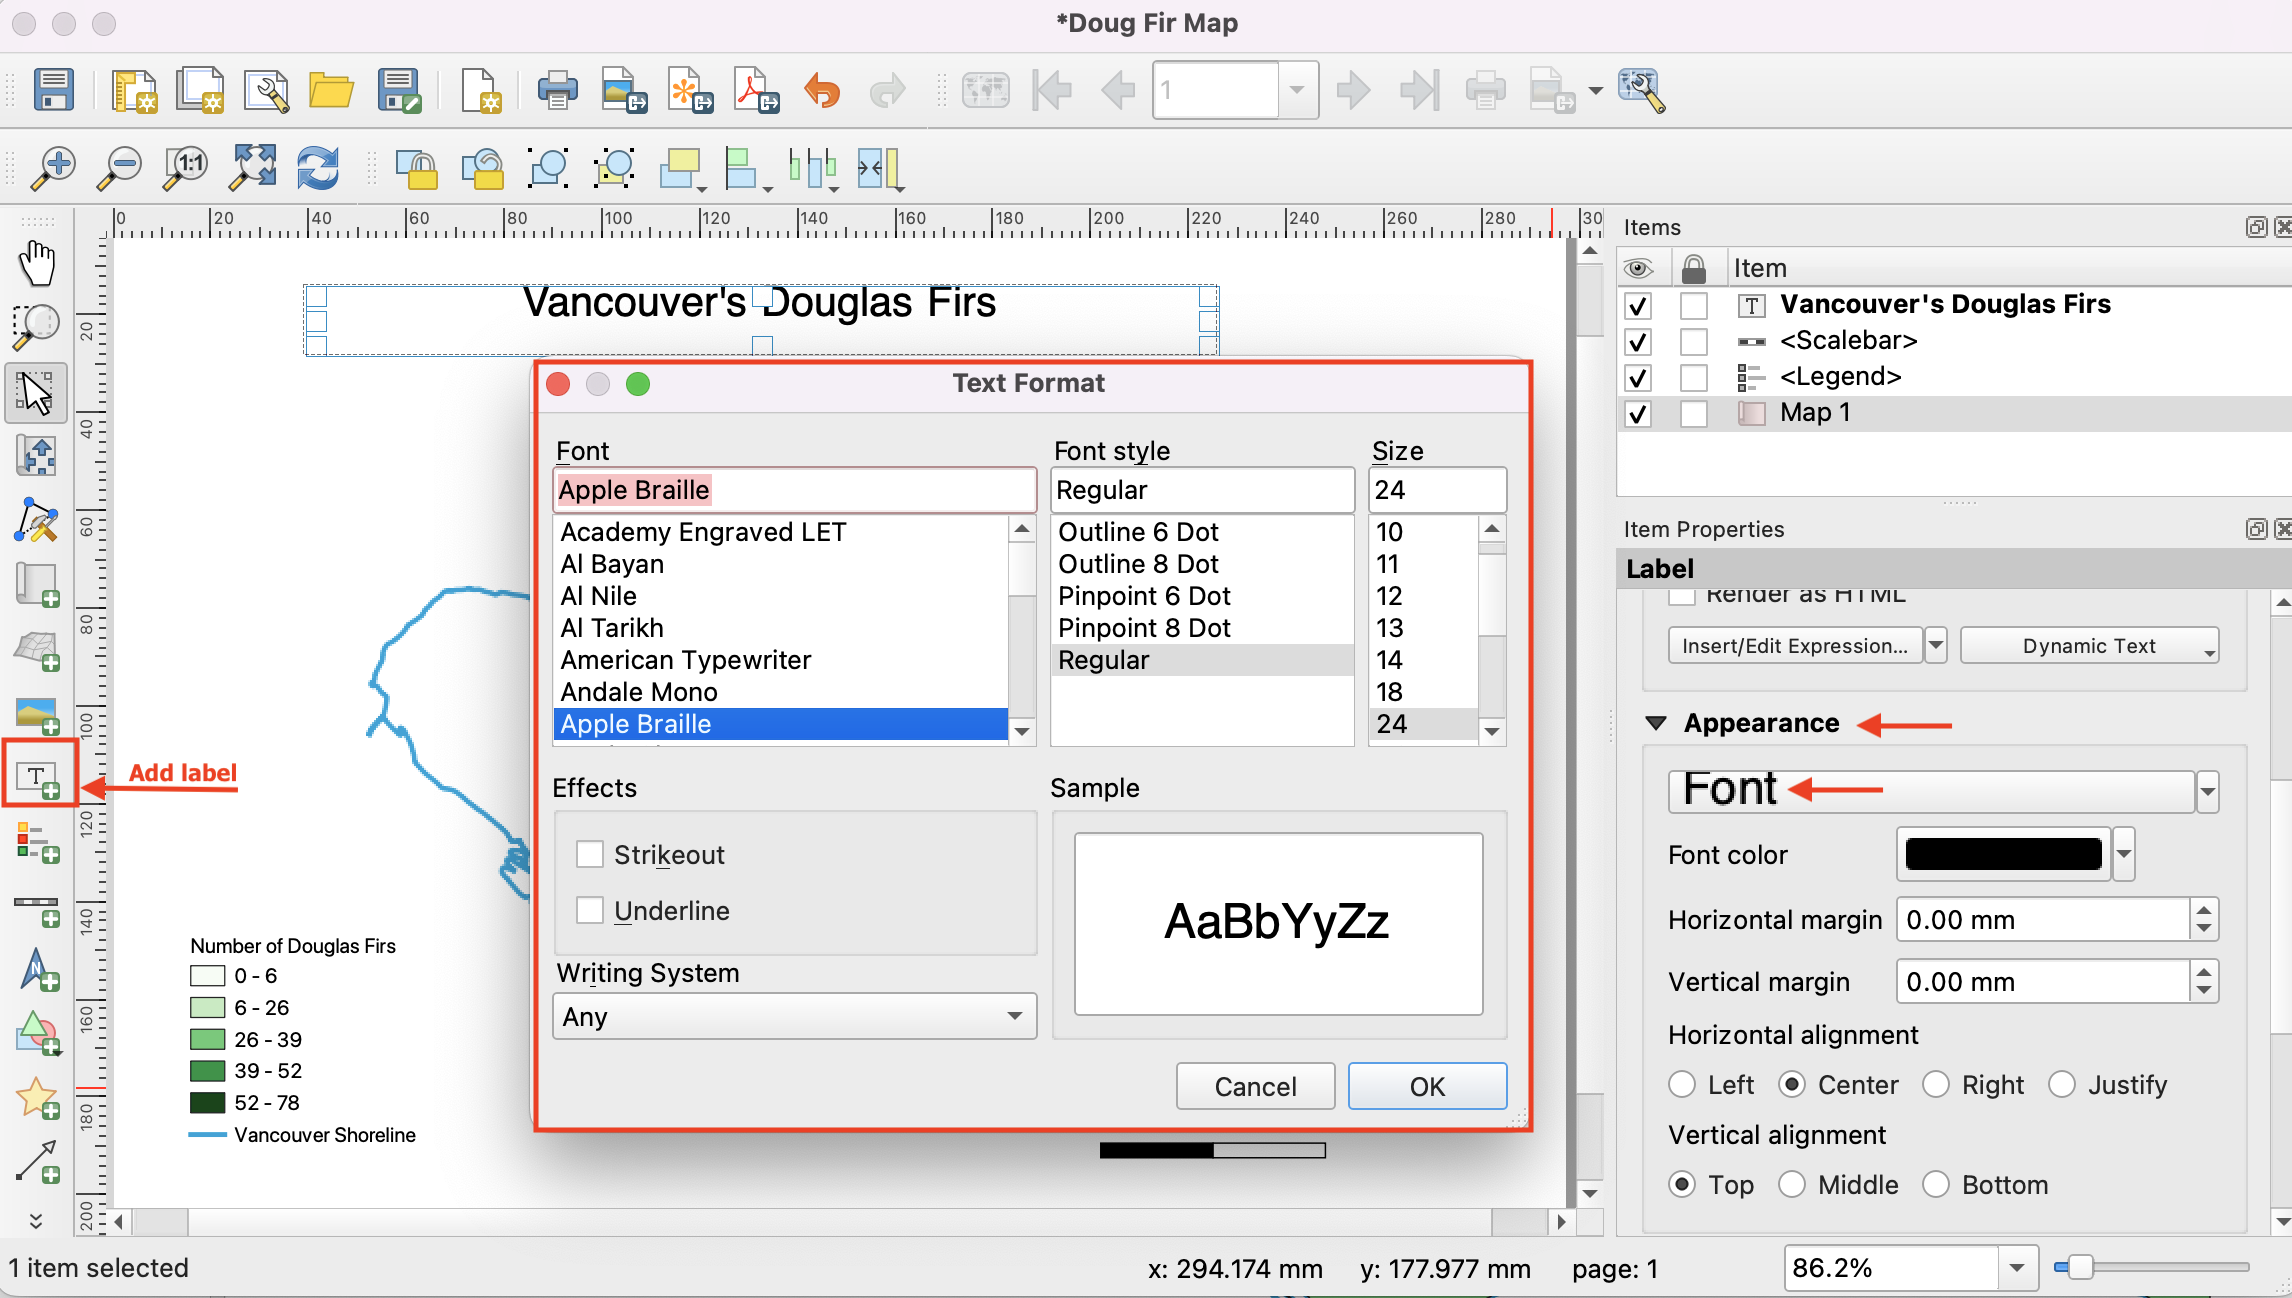Open the Dynamic Text dropdown
This screenshot has width=2292, height=1298.
click(x=2090, y=646)
